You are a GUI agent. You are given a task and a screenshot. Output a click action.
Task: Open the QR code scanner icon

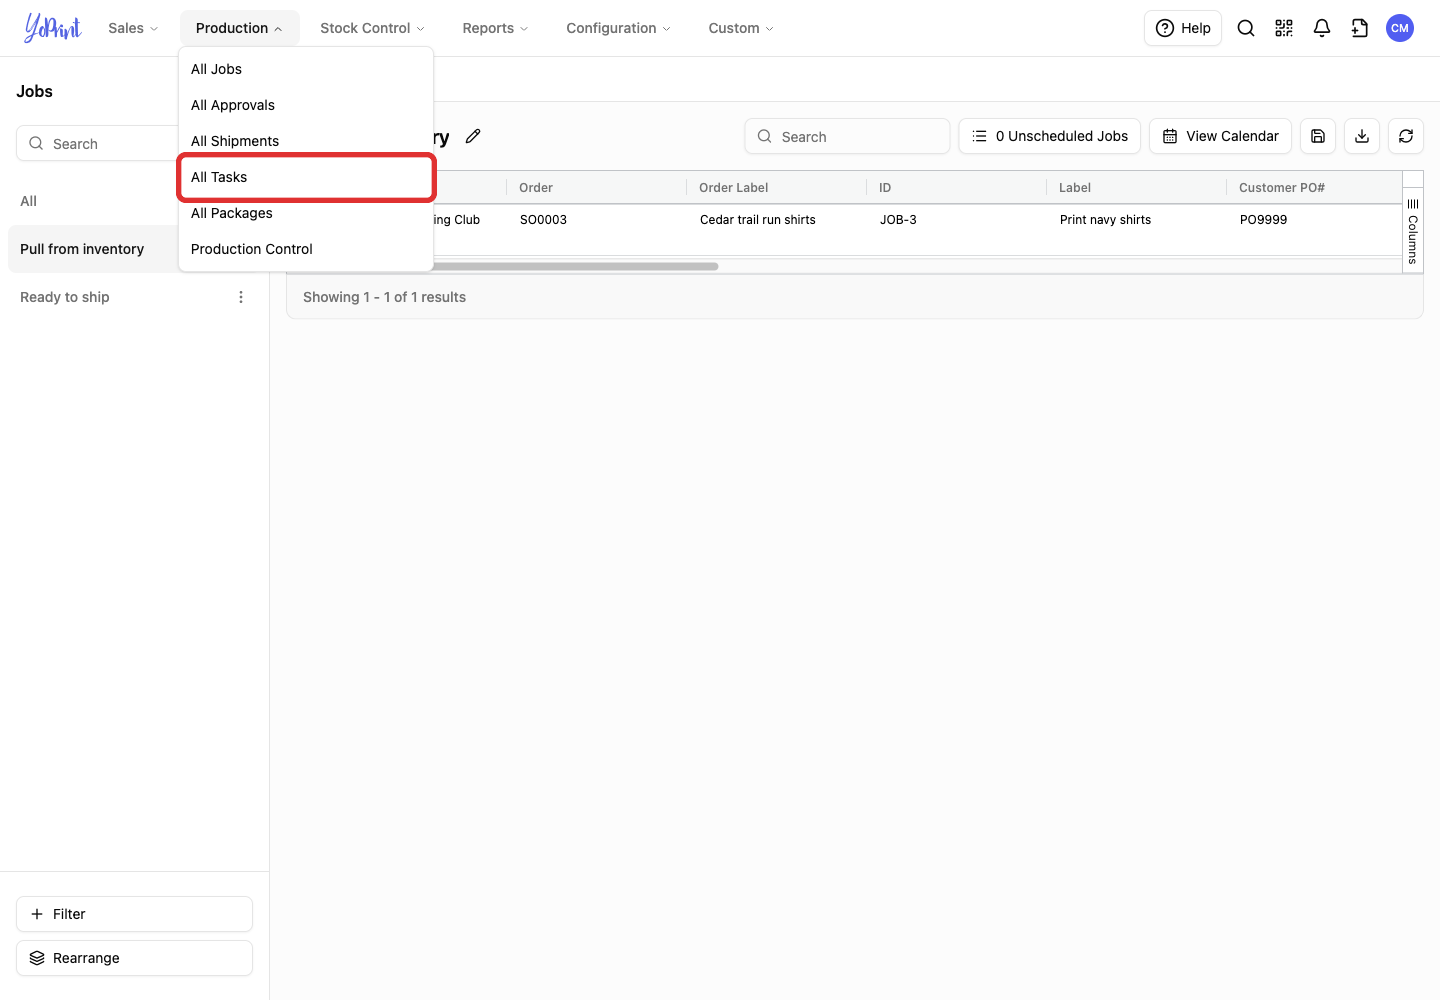point(1284,28)
